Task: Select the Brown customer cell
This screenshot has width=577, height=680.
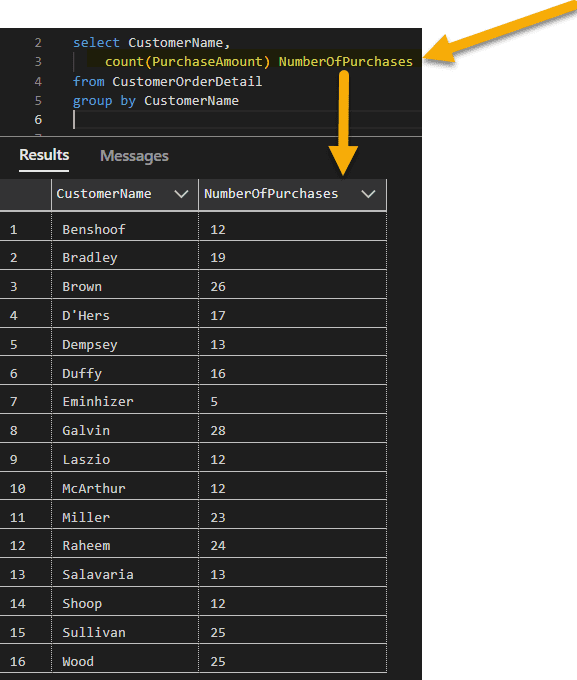Action: click(x=125, y=286)
